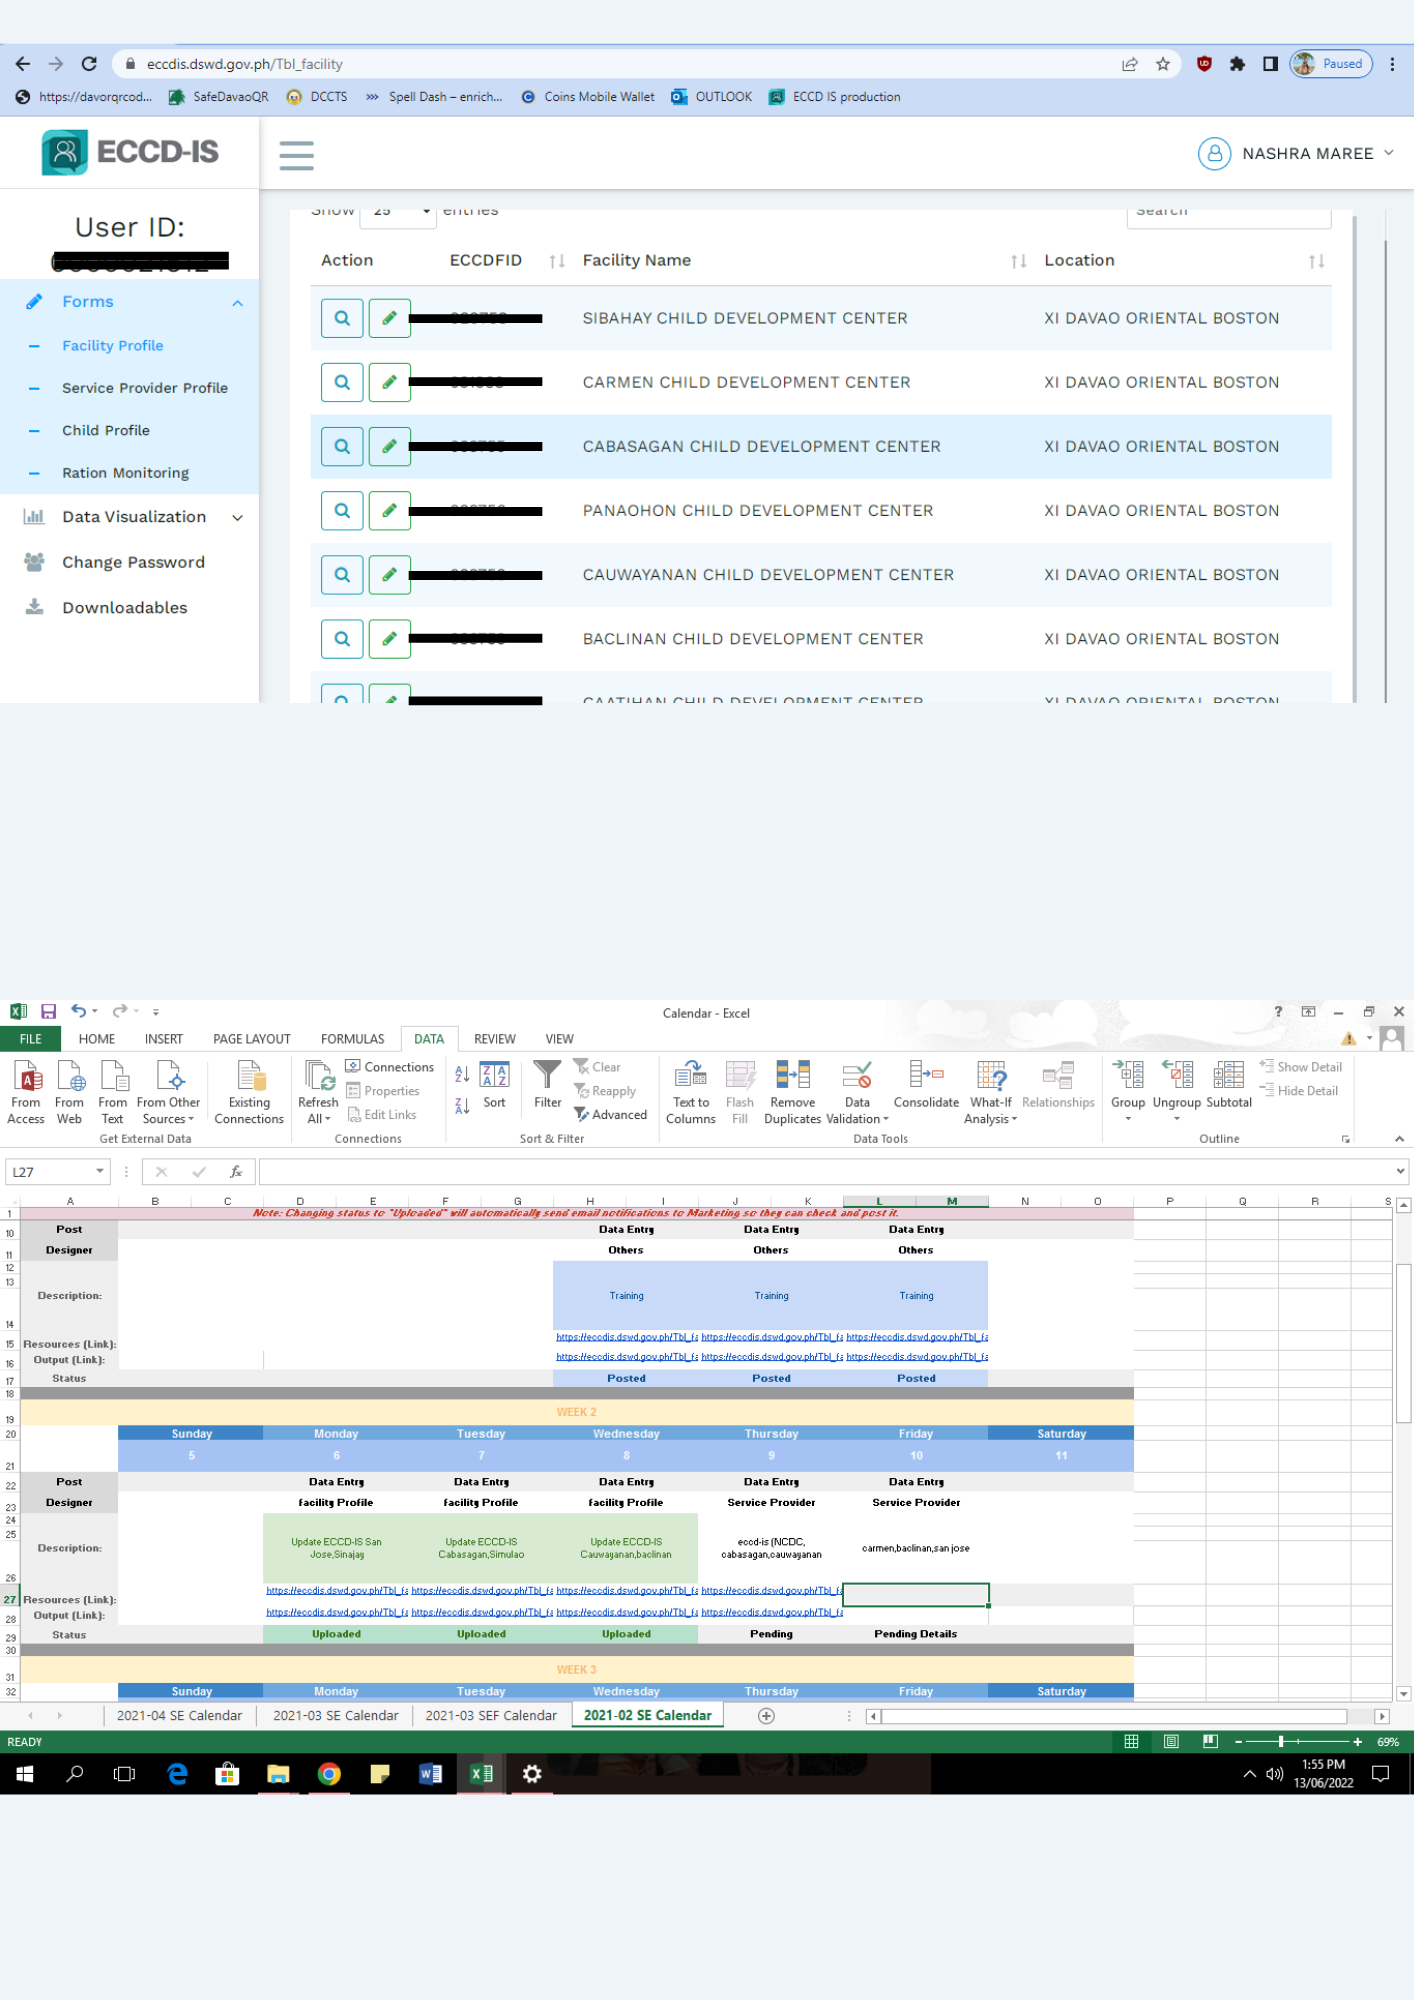Screen dimensions: 1414x2000
Task: Apply Filter in Excel Data tab
Action: tap(547, 1085)
